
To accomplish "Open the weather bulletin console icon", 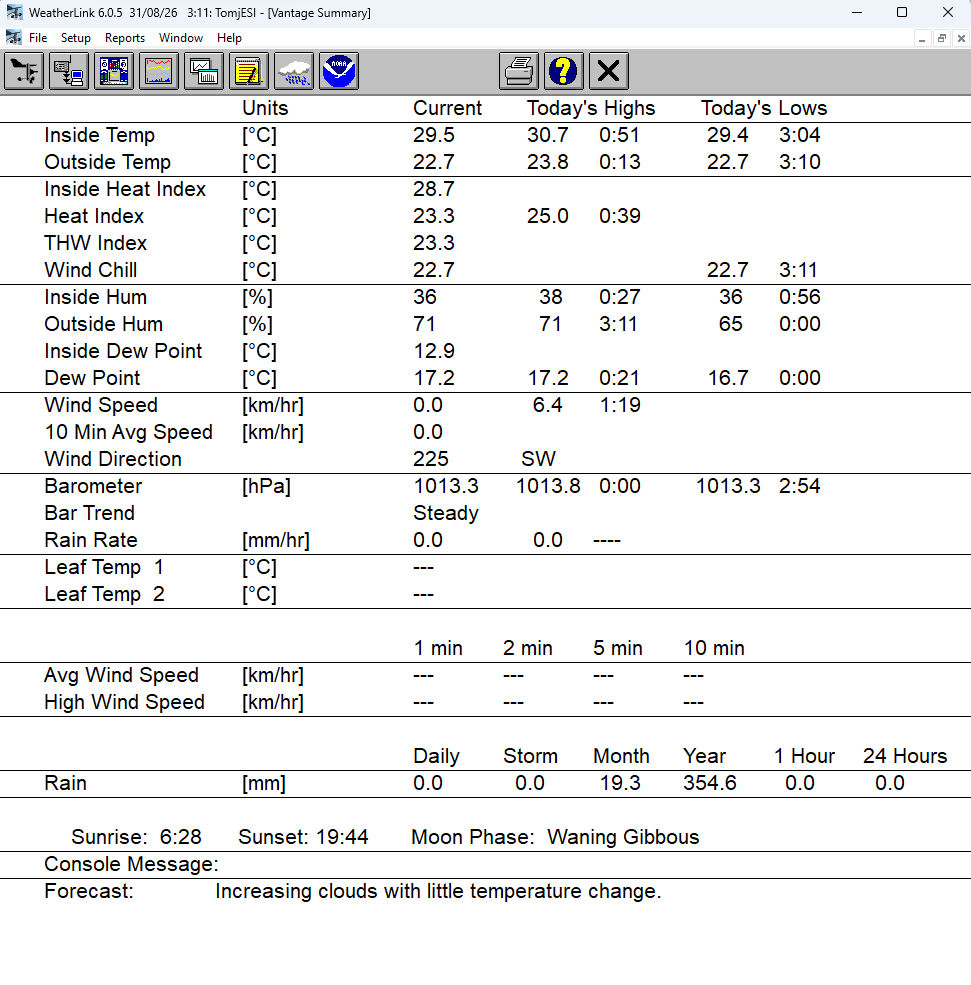I will point(114,71).
